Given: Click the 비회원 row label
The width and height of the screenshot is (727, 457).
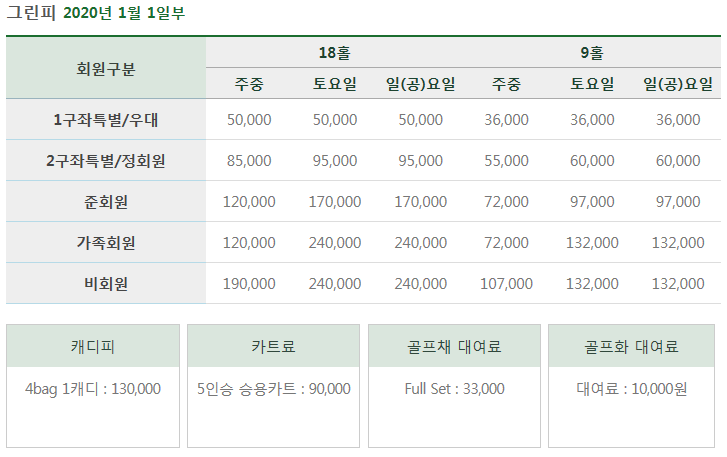Looking at the screenshot, I should click(x=106, y=284).
